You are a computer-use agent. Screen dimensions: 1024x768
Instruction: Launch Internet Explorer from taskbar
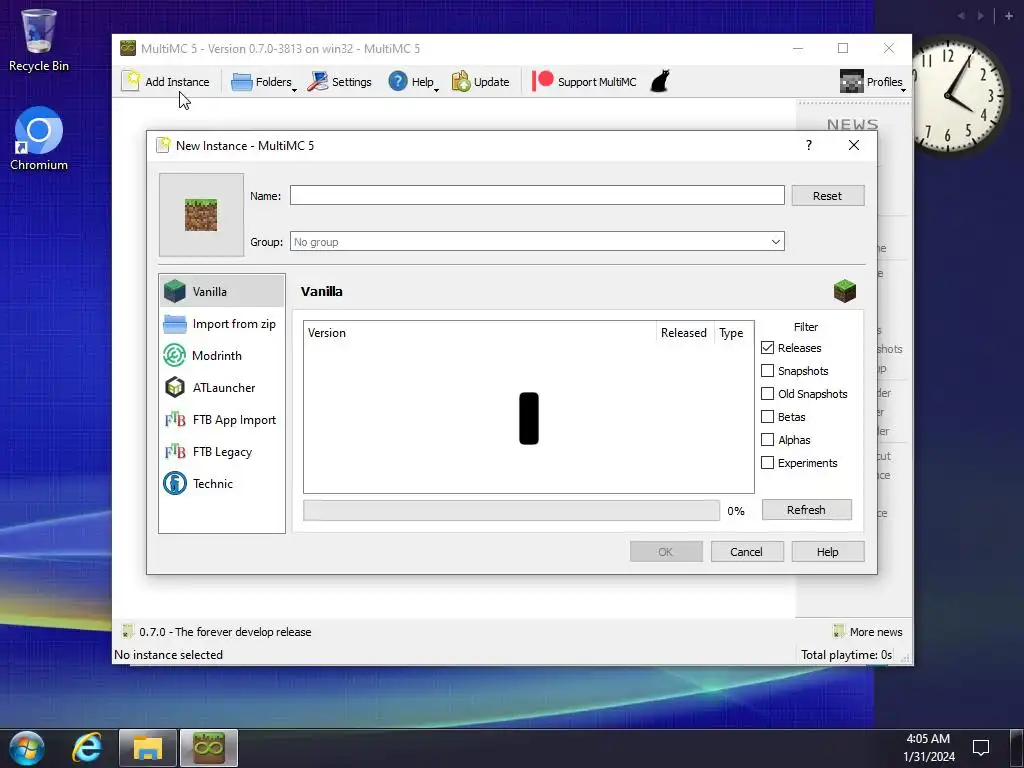pyautogui.click(x=87, y=748)
